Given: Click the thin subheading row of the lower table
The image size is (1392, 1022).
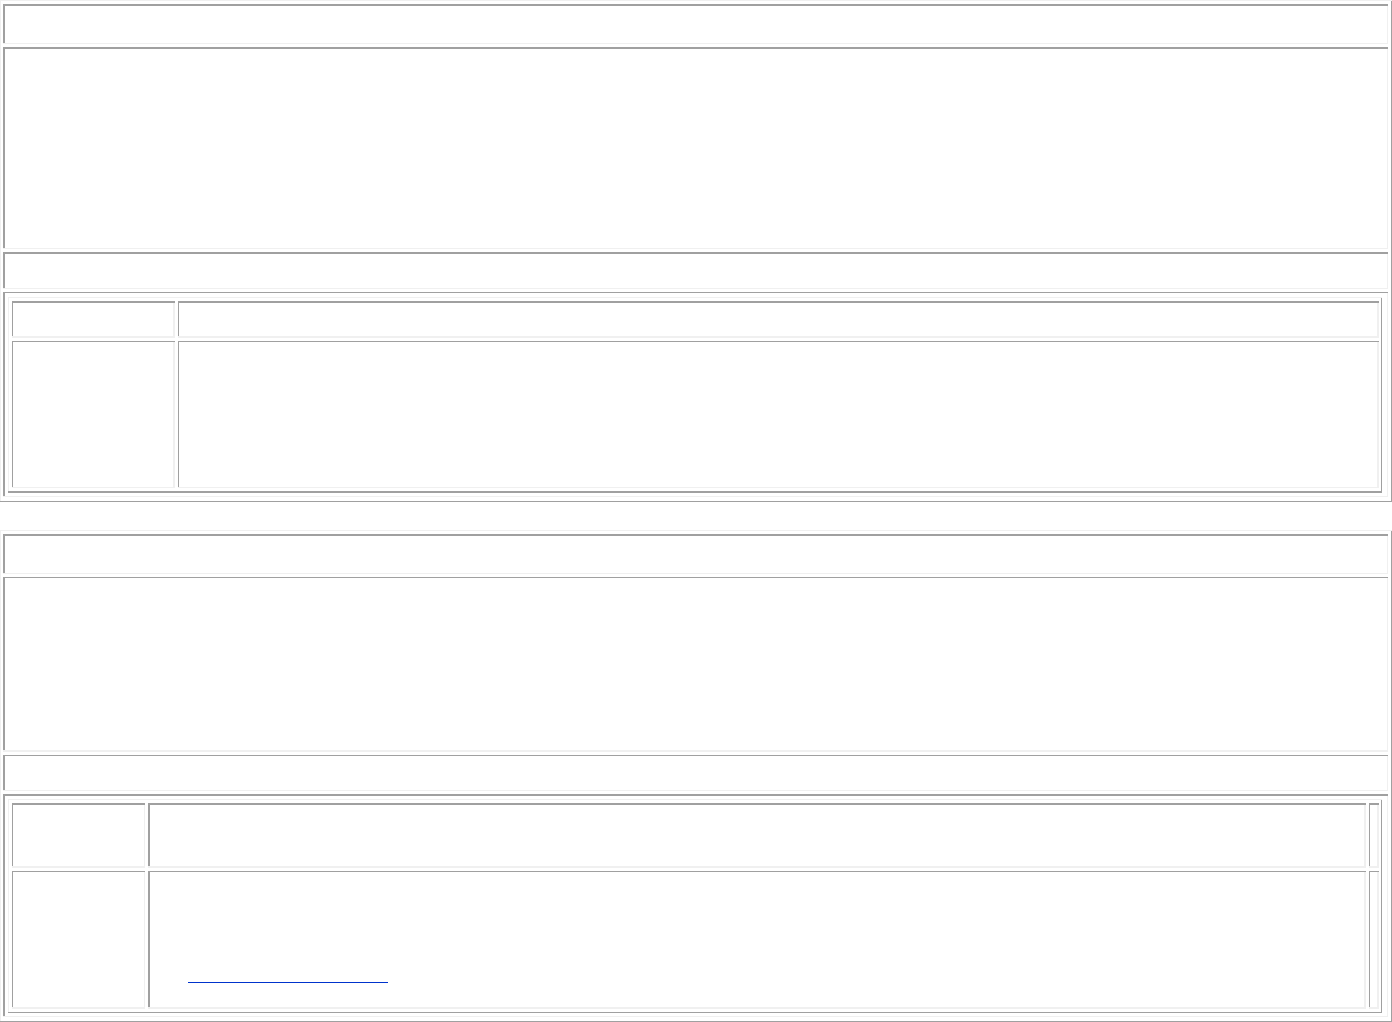Looking at the screenshot, I should pyautogui.click(x=695, y=773).
